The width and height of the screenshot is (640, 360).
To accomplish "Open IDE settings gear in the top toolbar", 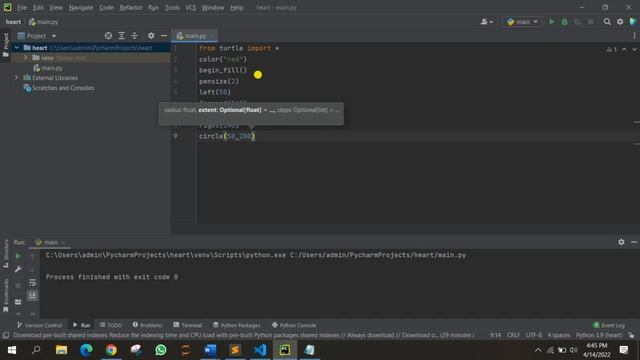I will 620,22.
